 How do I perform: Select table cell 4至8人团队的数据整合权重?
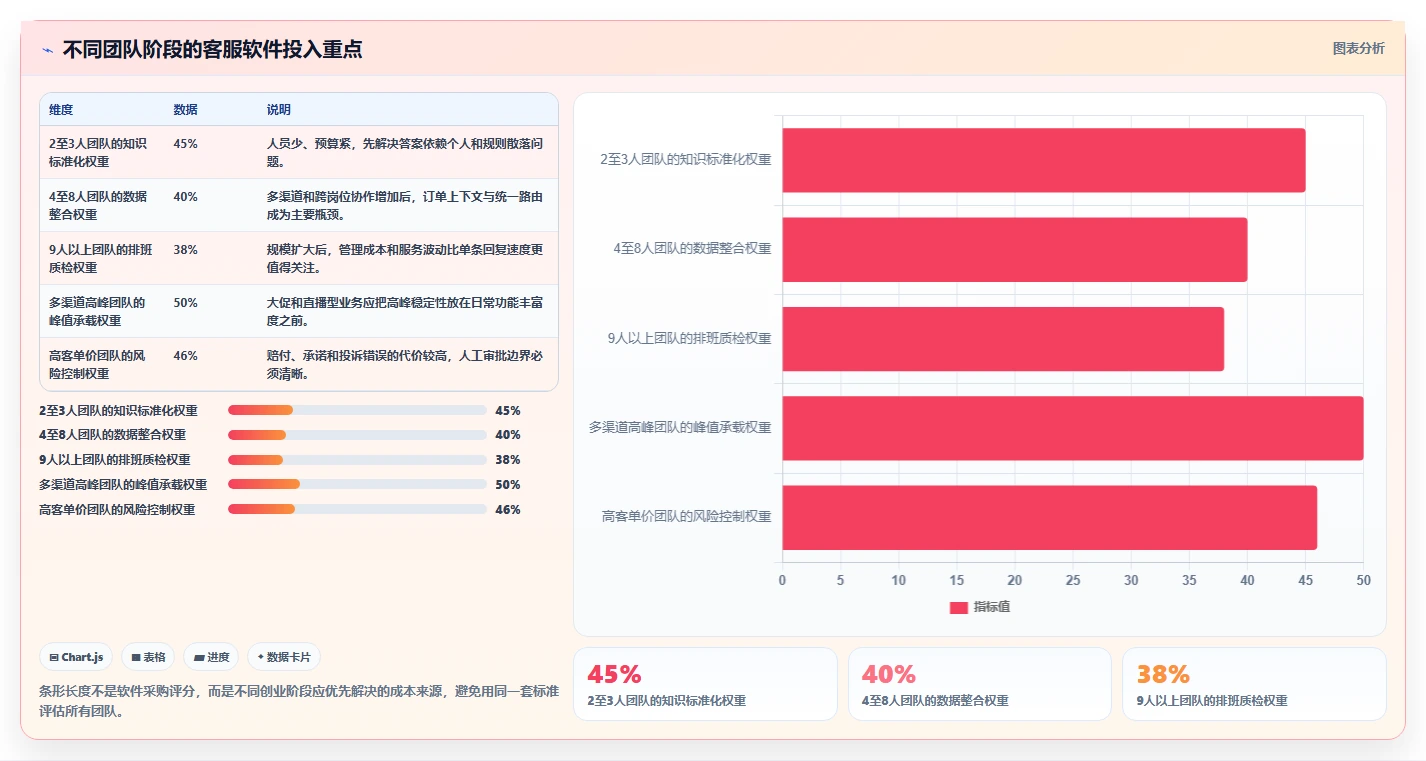pos(101,205)
